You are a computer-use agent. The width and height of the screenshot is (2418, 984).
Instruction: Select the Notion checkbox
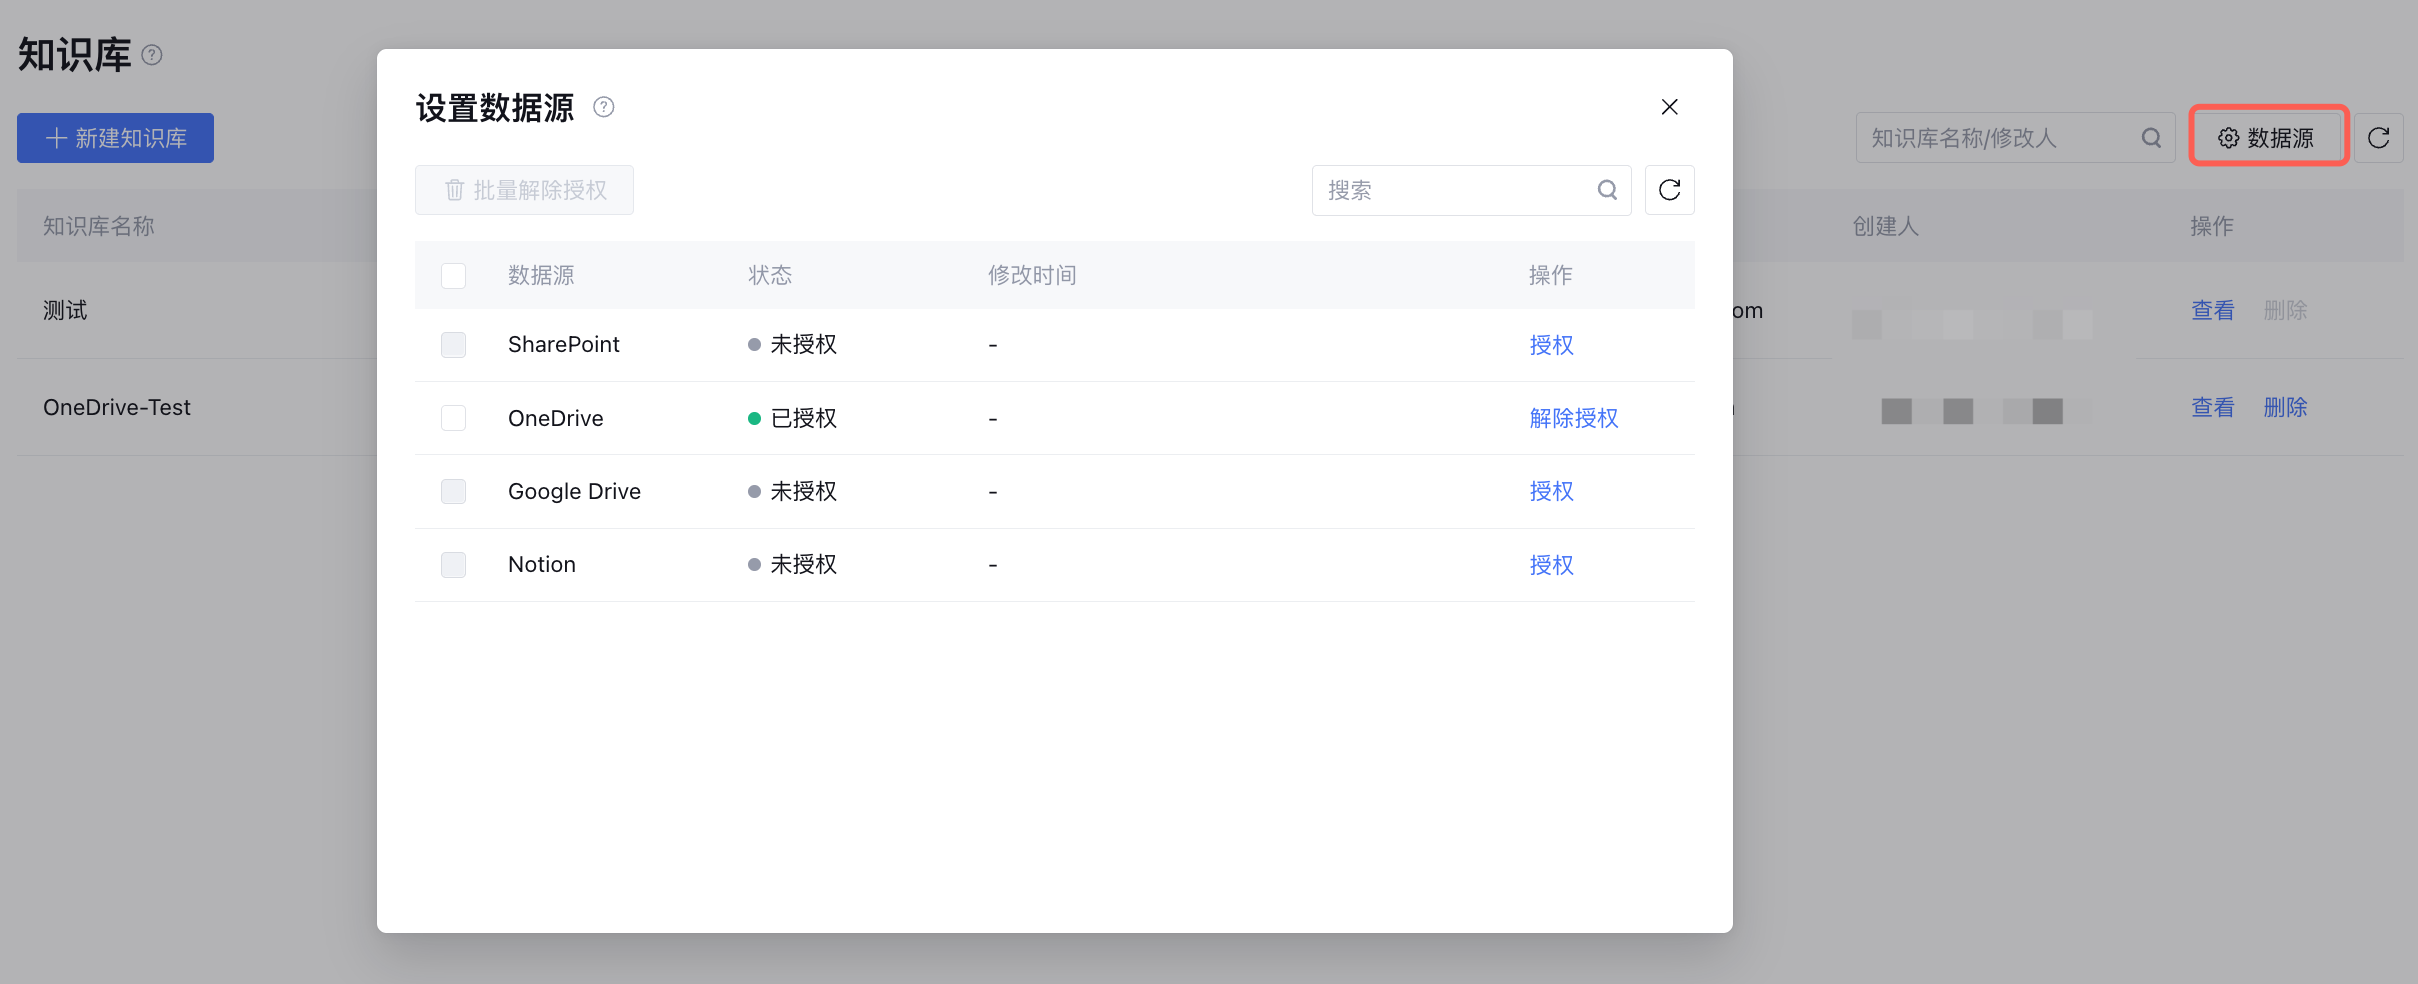[454, 565]
